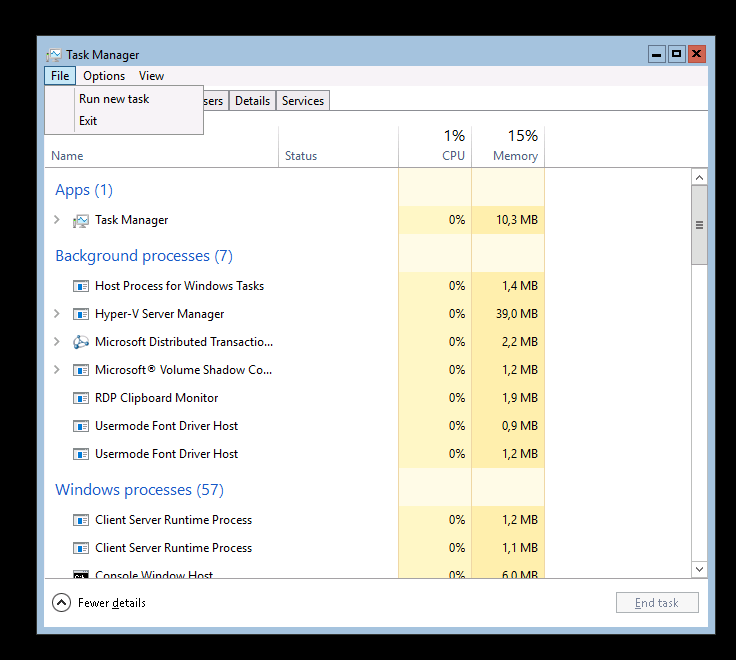
Task: Select the RDP Clipboard Monitor row
Action: 295,398
